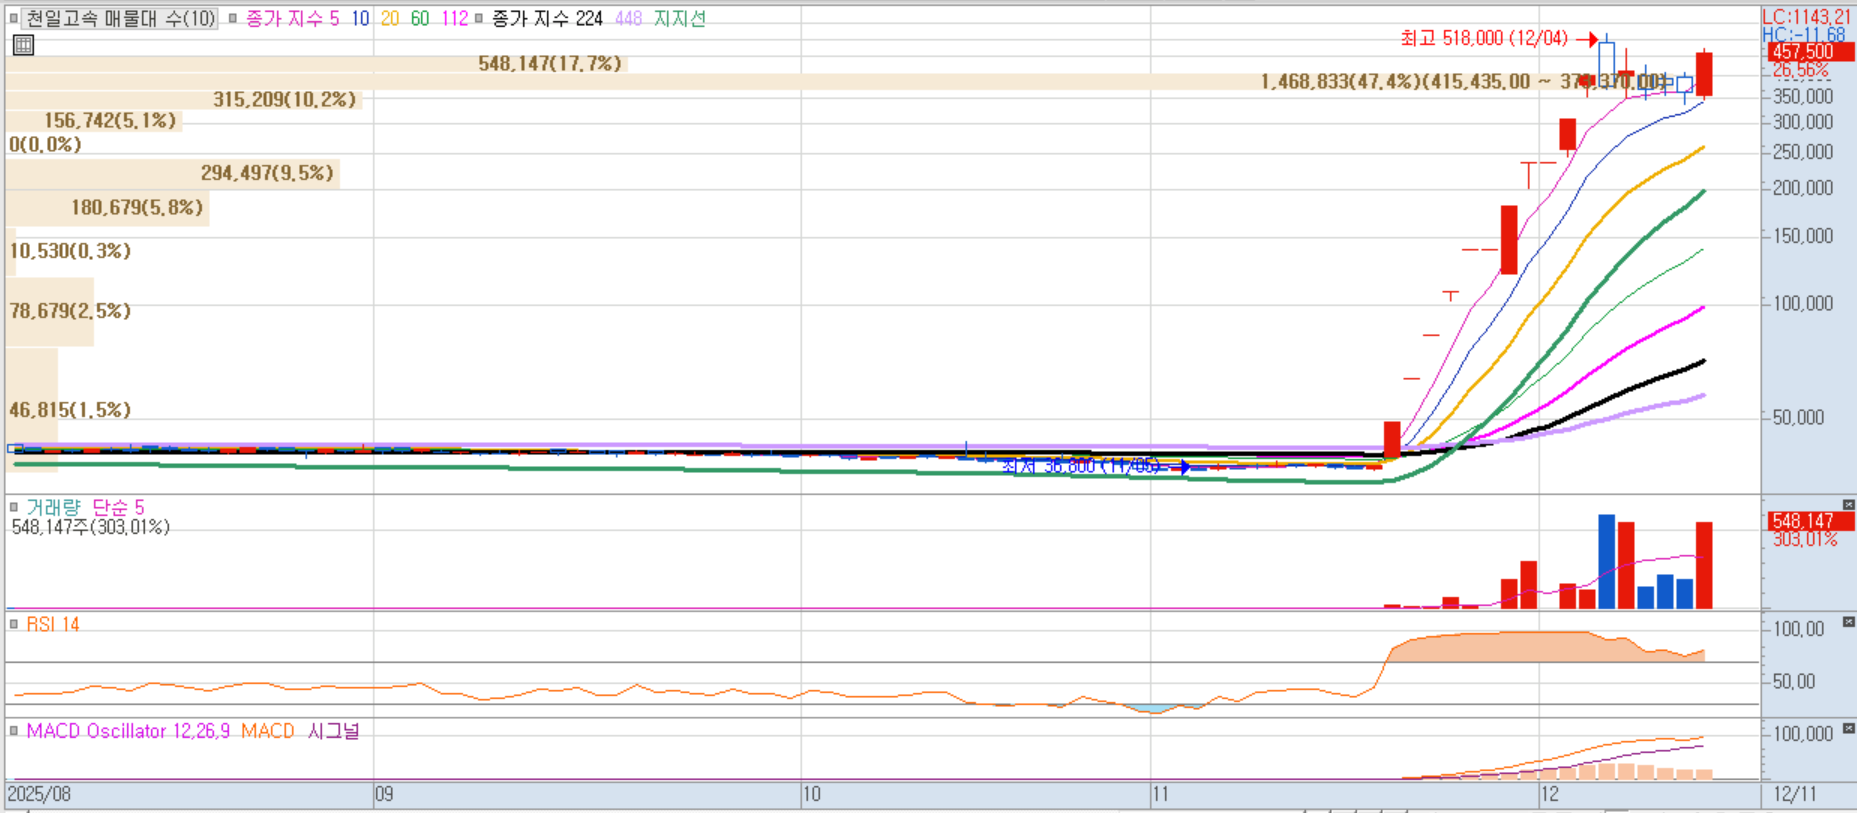Click the 0(0.0%) volume profile label
1857x813 pixels.
(45, 144)
